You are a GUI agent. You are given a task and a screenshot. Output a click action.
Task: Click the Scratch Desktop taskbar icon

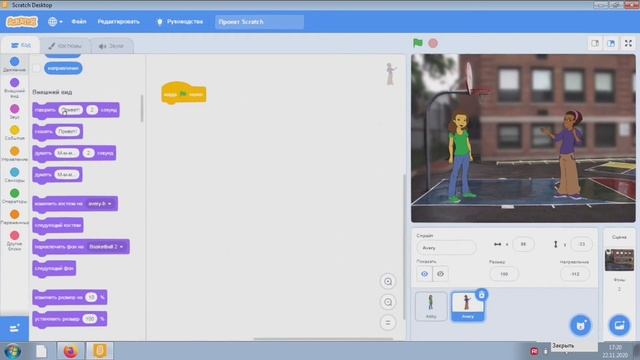pyautogui.click(x=100, y=351)
